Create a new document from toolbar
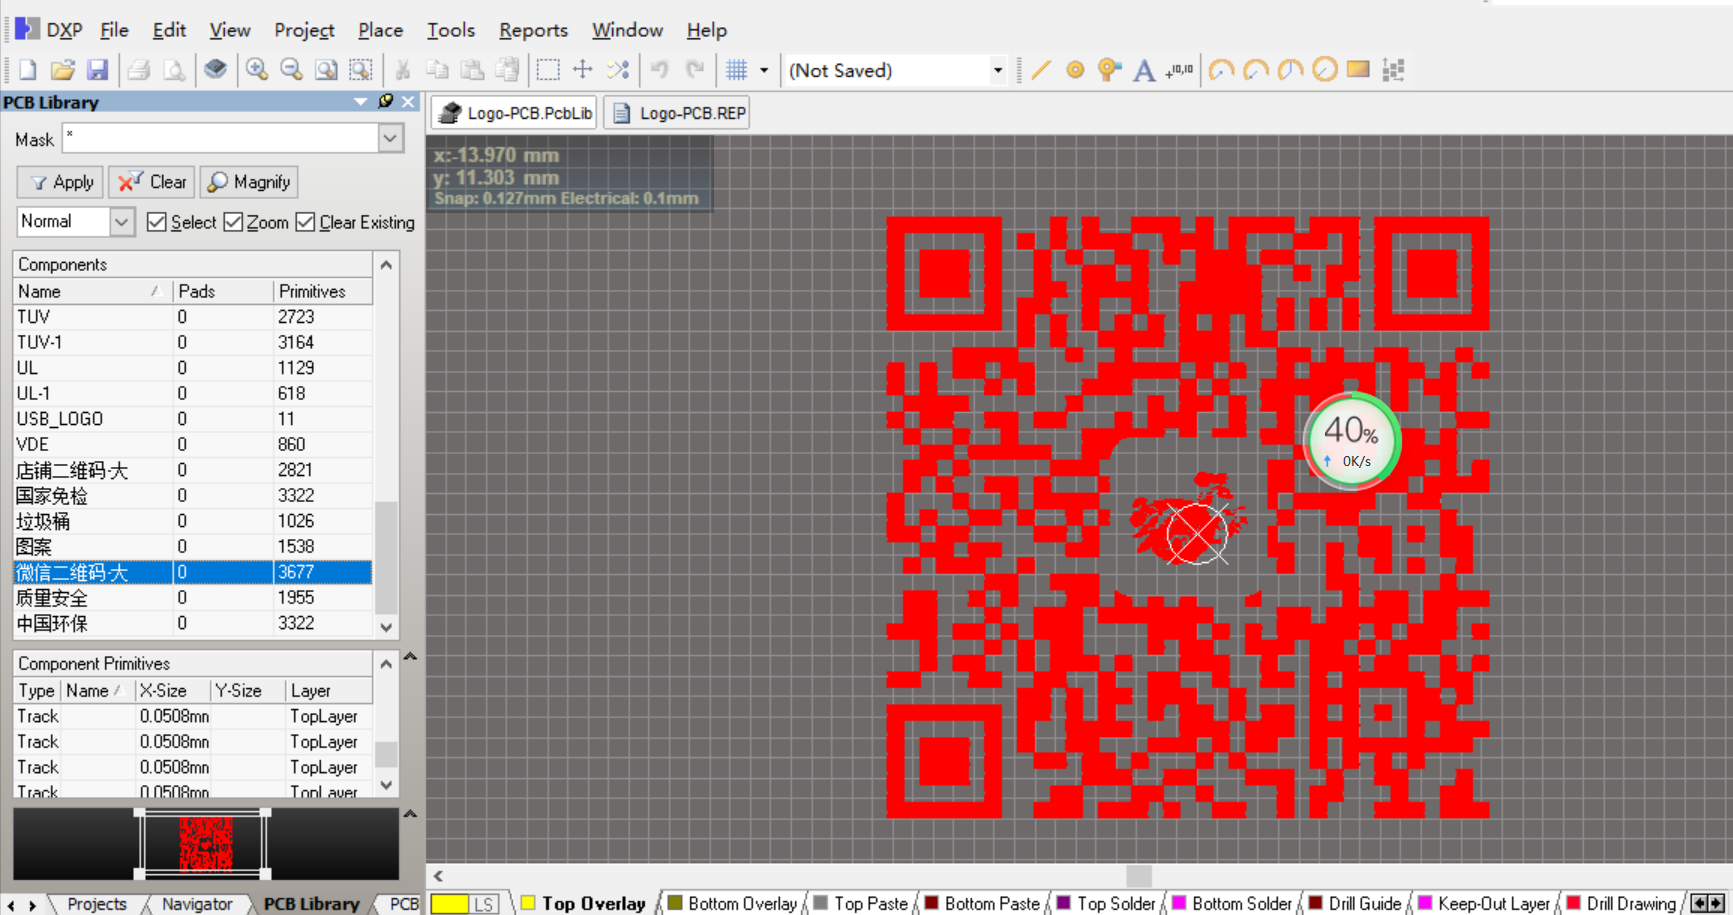This screenshot has width=1733, height=915. [28, 70]
